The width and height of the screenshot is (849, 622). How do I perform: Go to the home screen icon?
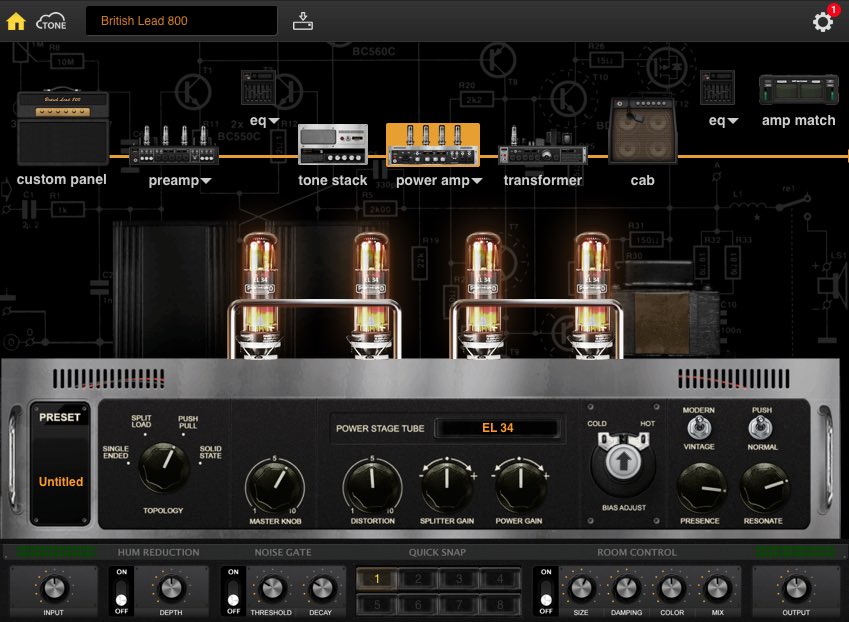tap(16, 21)
